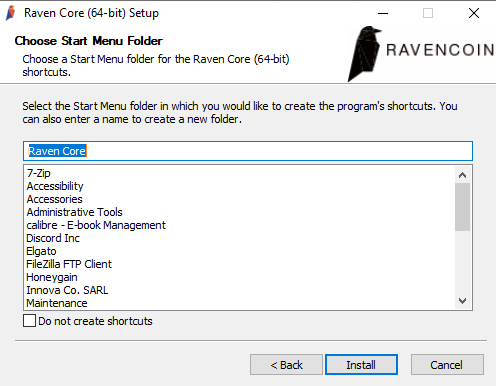The width and height of the screenshot is (496, 386).
Task: Click the Raven Core folder name field
Action: tap(248, 151)
